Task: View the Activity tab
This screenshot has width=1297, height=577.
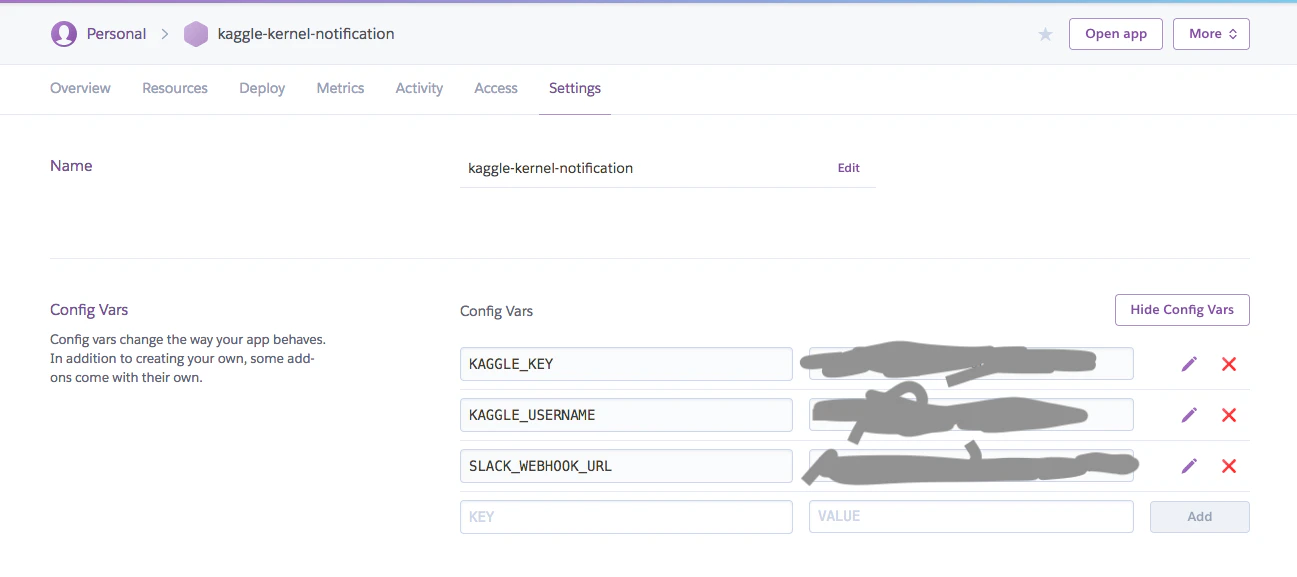Action: click(419, 88)
